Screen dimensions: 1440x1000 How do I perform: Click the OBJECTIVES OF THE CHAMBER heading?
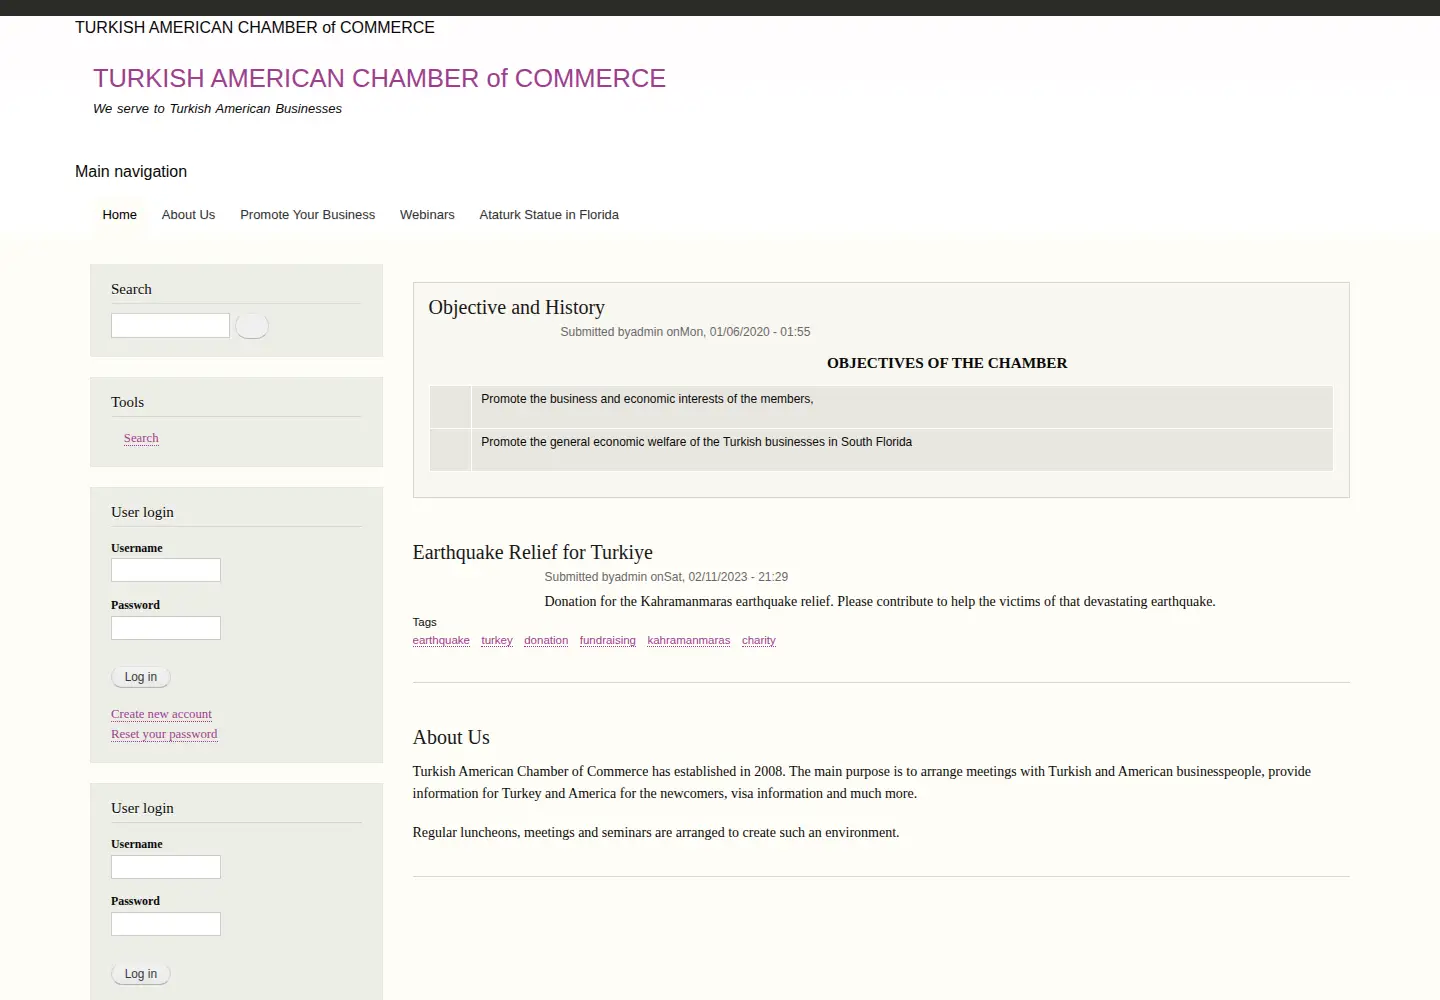coord(947,363)
